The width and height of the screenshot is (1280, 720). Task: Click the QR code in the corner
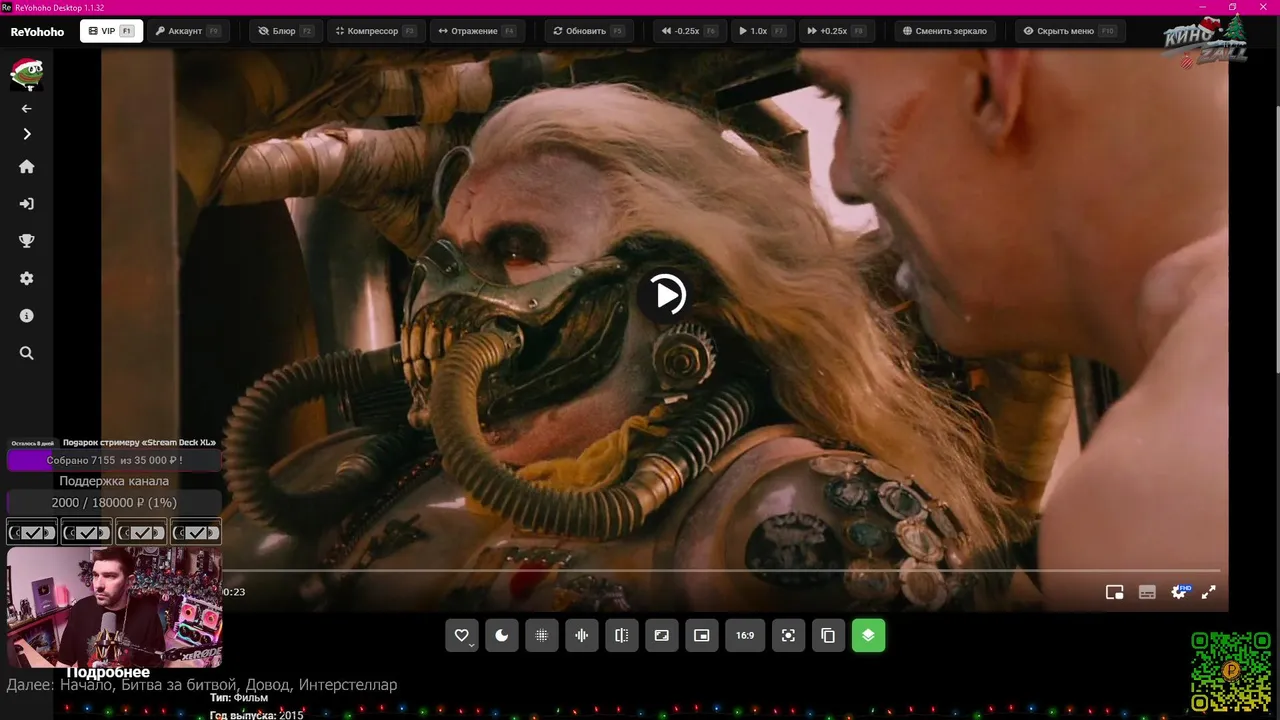1231,672
